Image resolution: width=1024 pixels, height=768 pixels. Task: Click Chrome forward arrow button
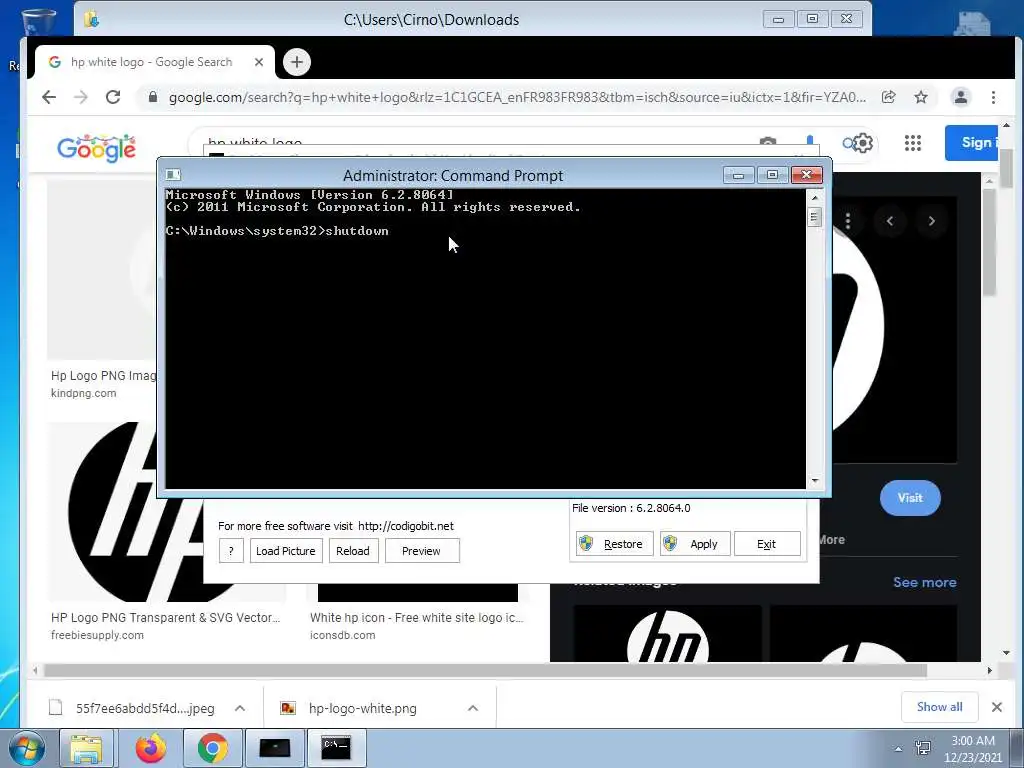[x=81, y=97]
